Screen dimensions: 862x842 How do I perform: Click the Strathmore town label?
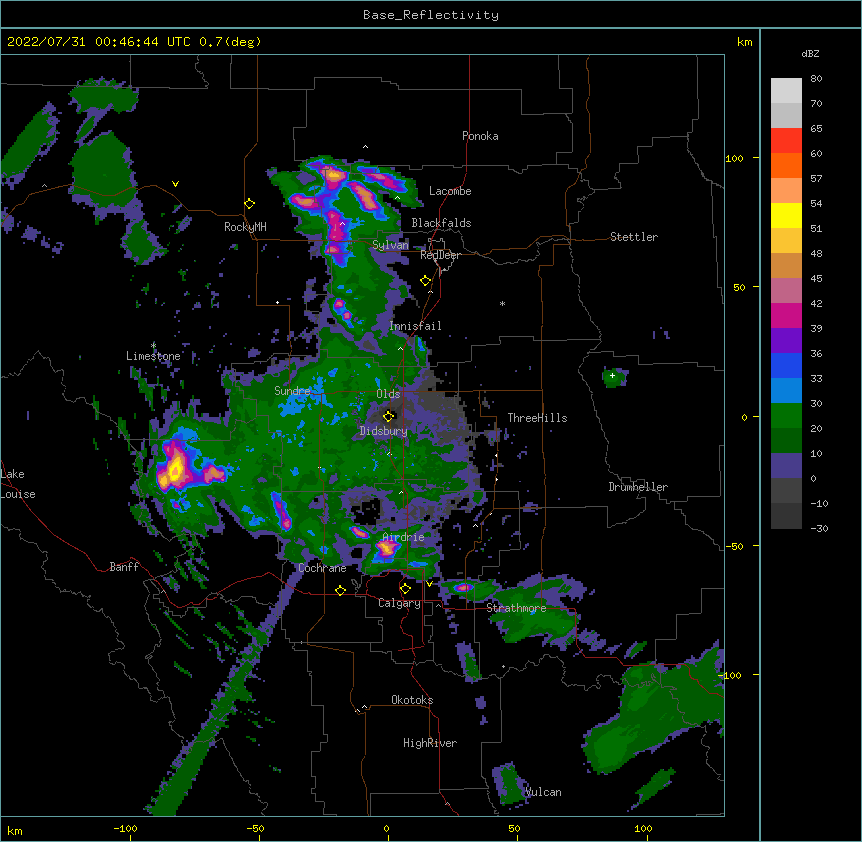pyautogui.click(x=516, y=608)
